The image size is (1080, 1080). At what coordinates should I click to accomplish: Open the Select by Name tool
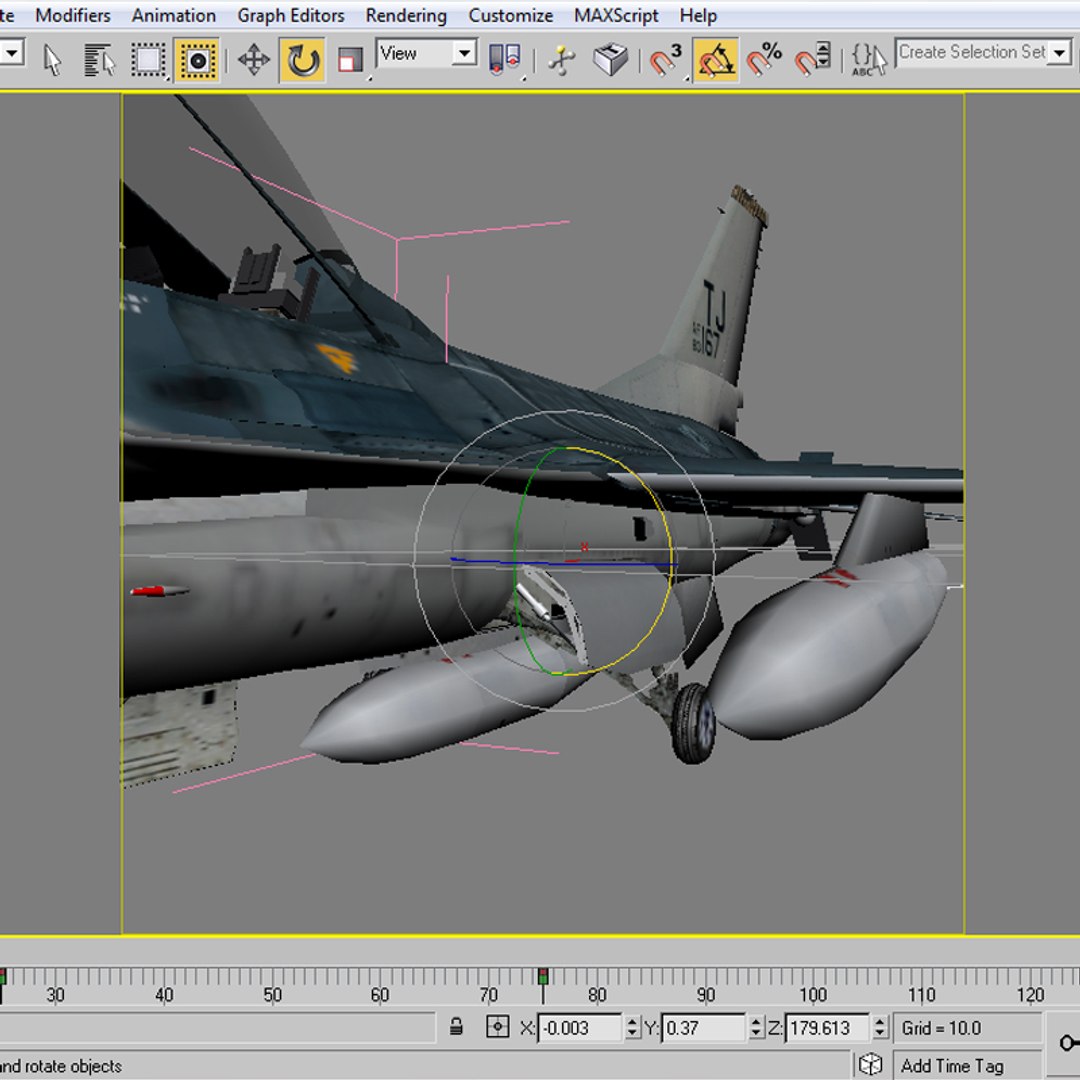pyautogui.click(x=99, y=60)
